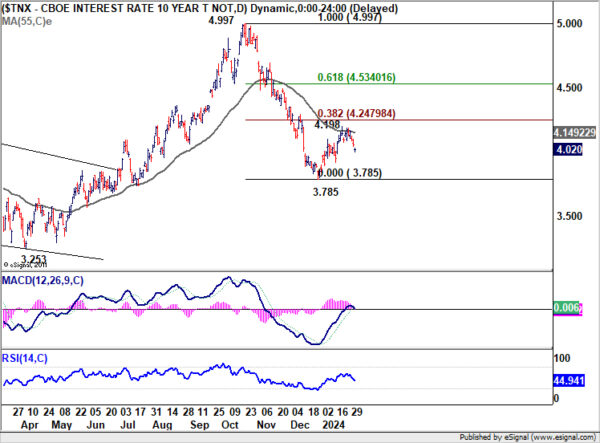Click the Jun month label on time axis
Image resolution: width=600 pixels, height=443 pixels.
click(x=96, y=425)
